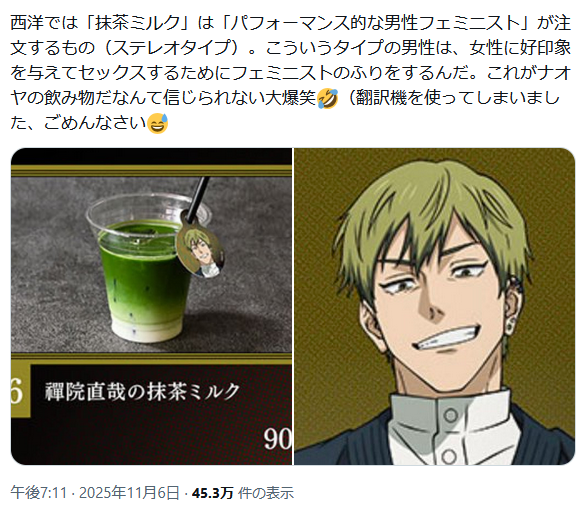Click the black straw in the drink
The image size is (581, 511).
[x=197, y=200]
